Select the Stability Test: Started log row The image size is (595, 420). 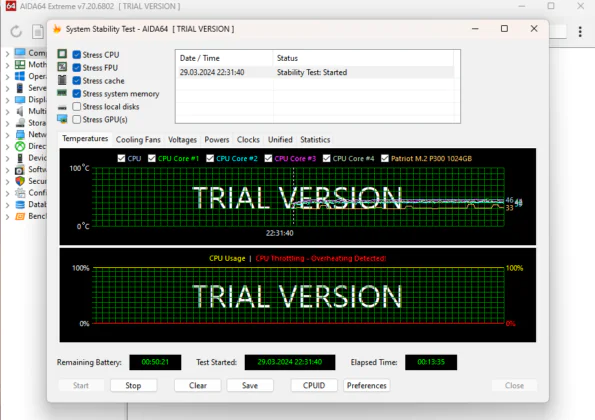coord(316,72)
